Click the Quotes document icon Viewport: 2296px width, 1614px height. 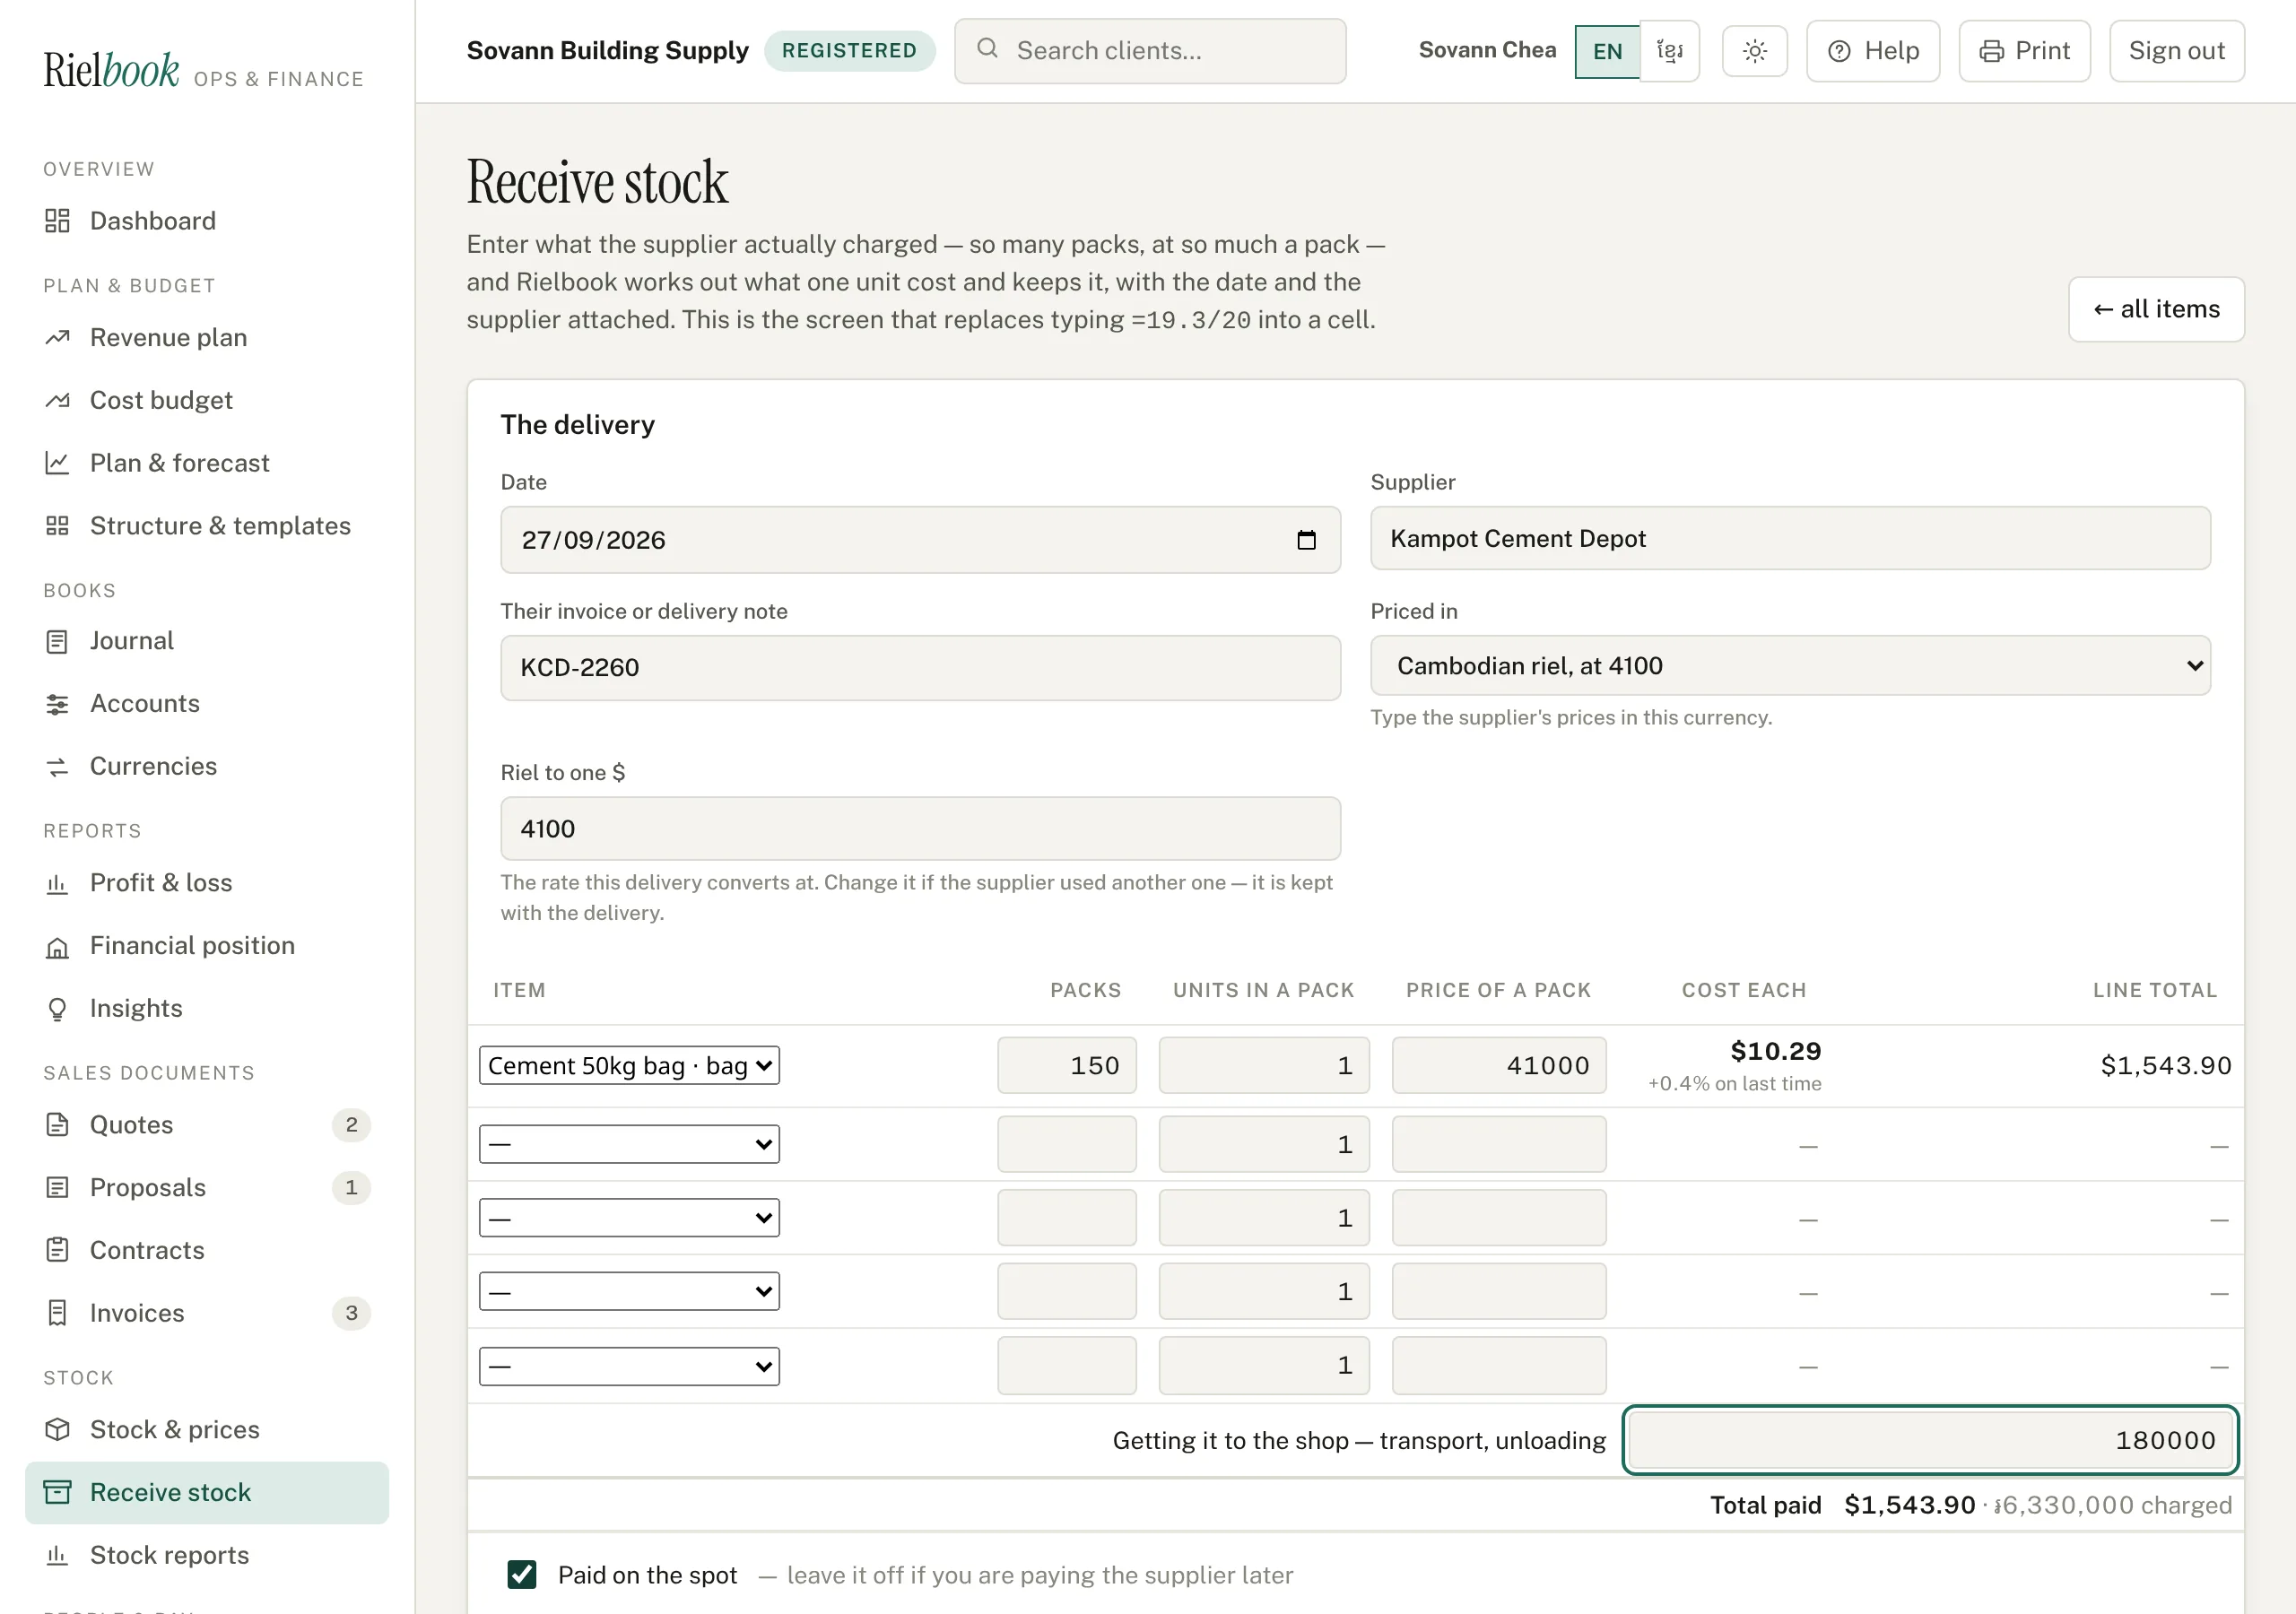(x=57, y=1125)
